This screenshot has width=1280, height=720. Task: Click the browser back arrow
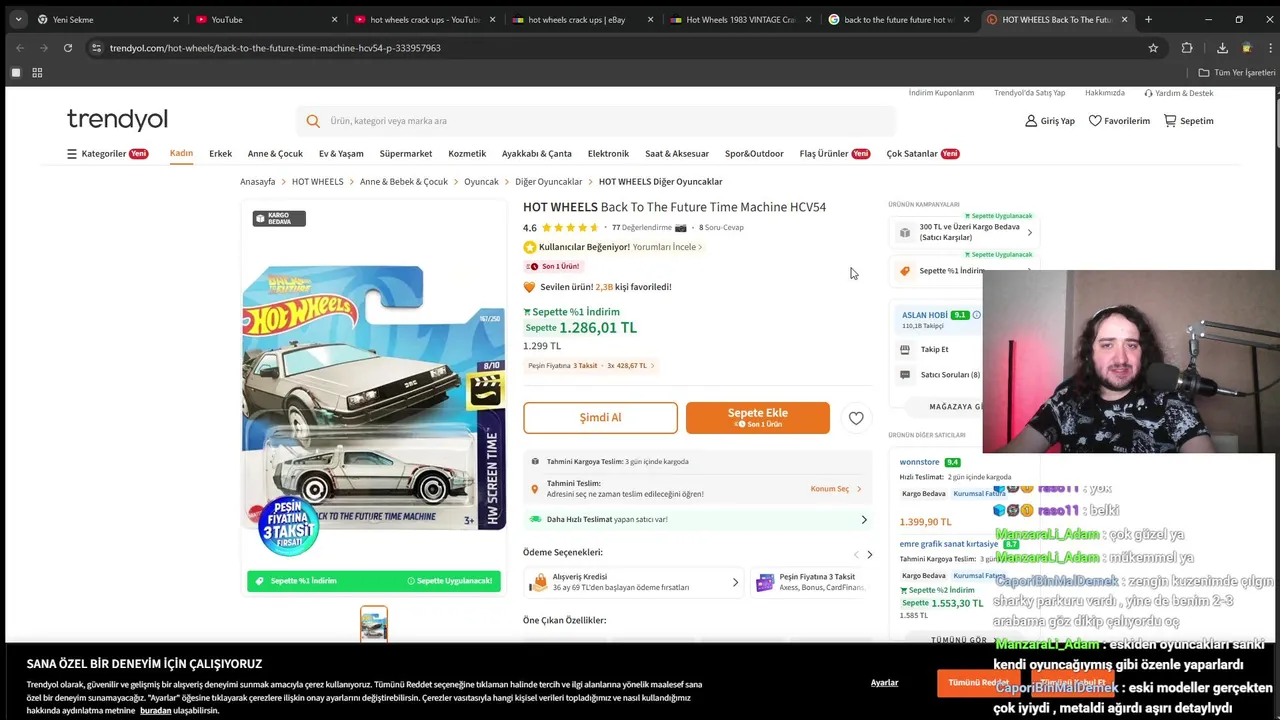(20, 47)
